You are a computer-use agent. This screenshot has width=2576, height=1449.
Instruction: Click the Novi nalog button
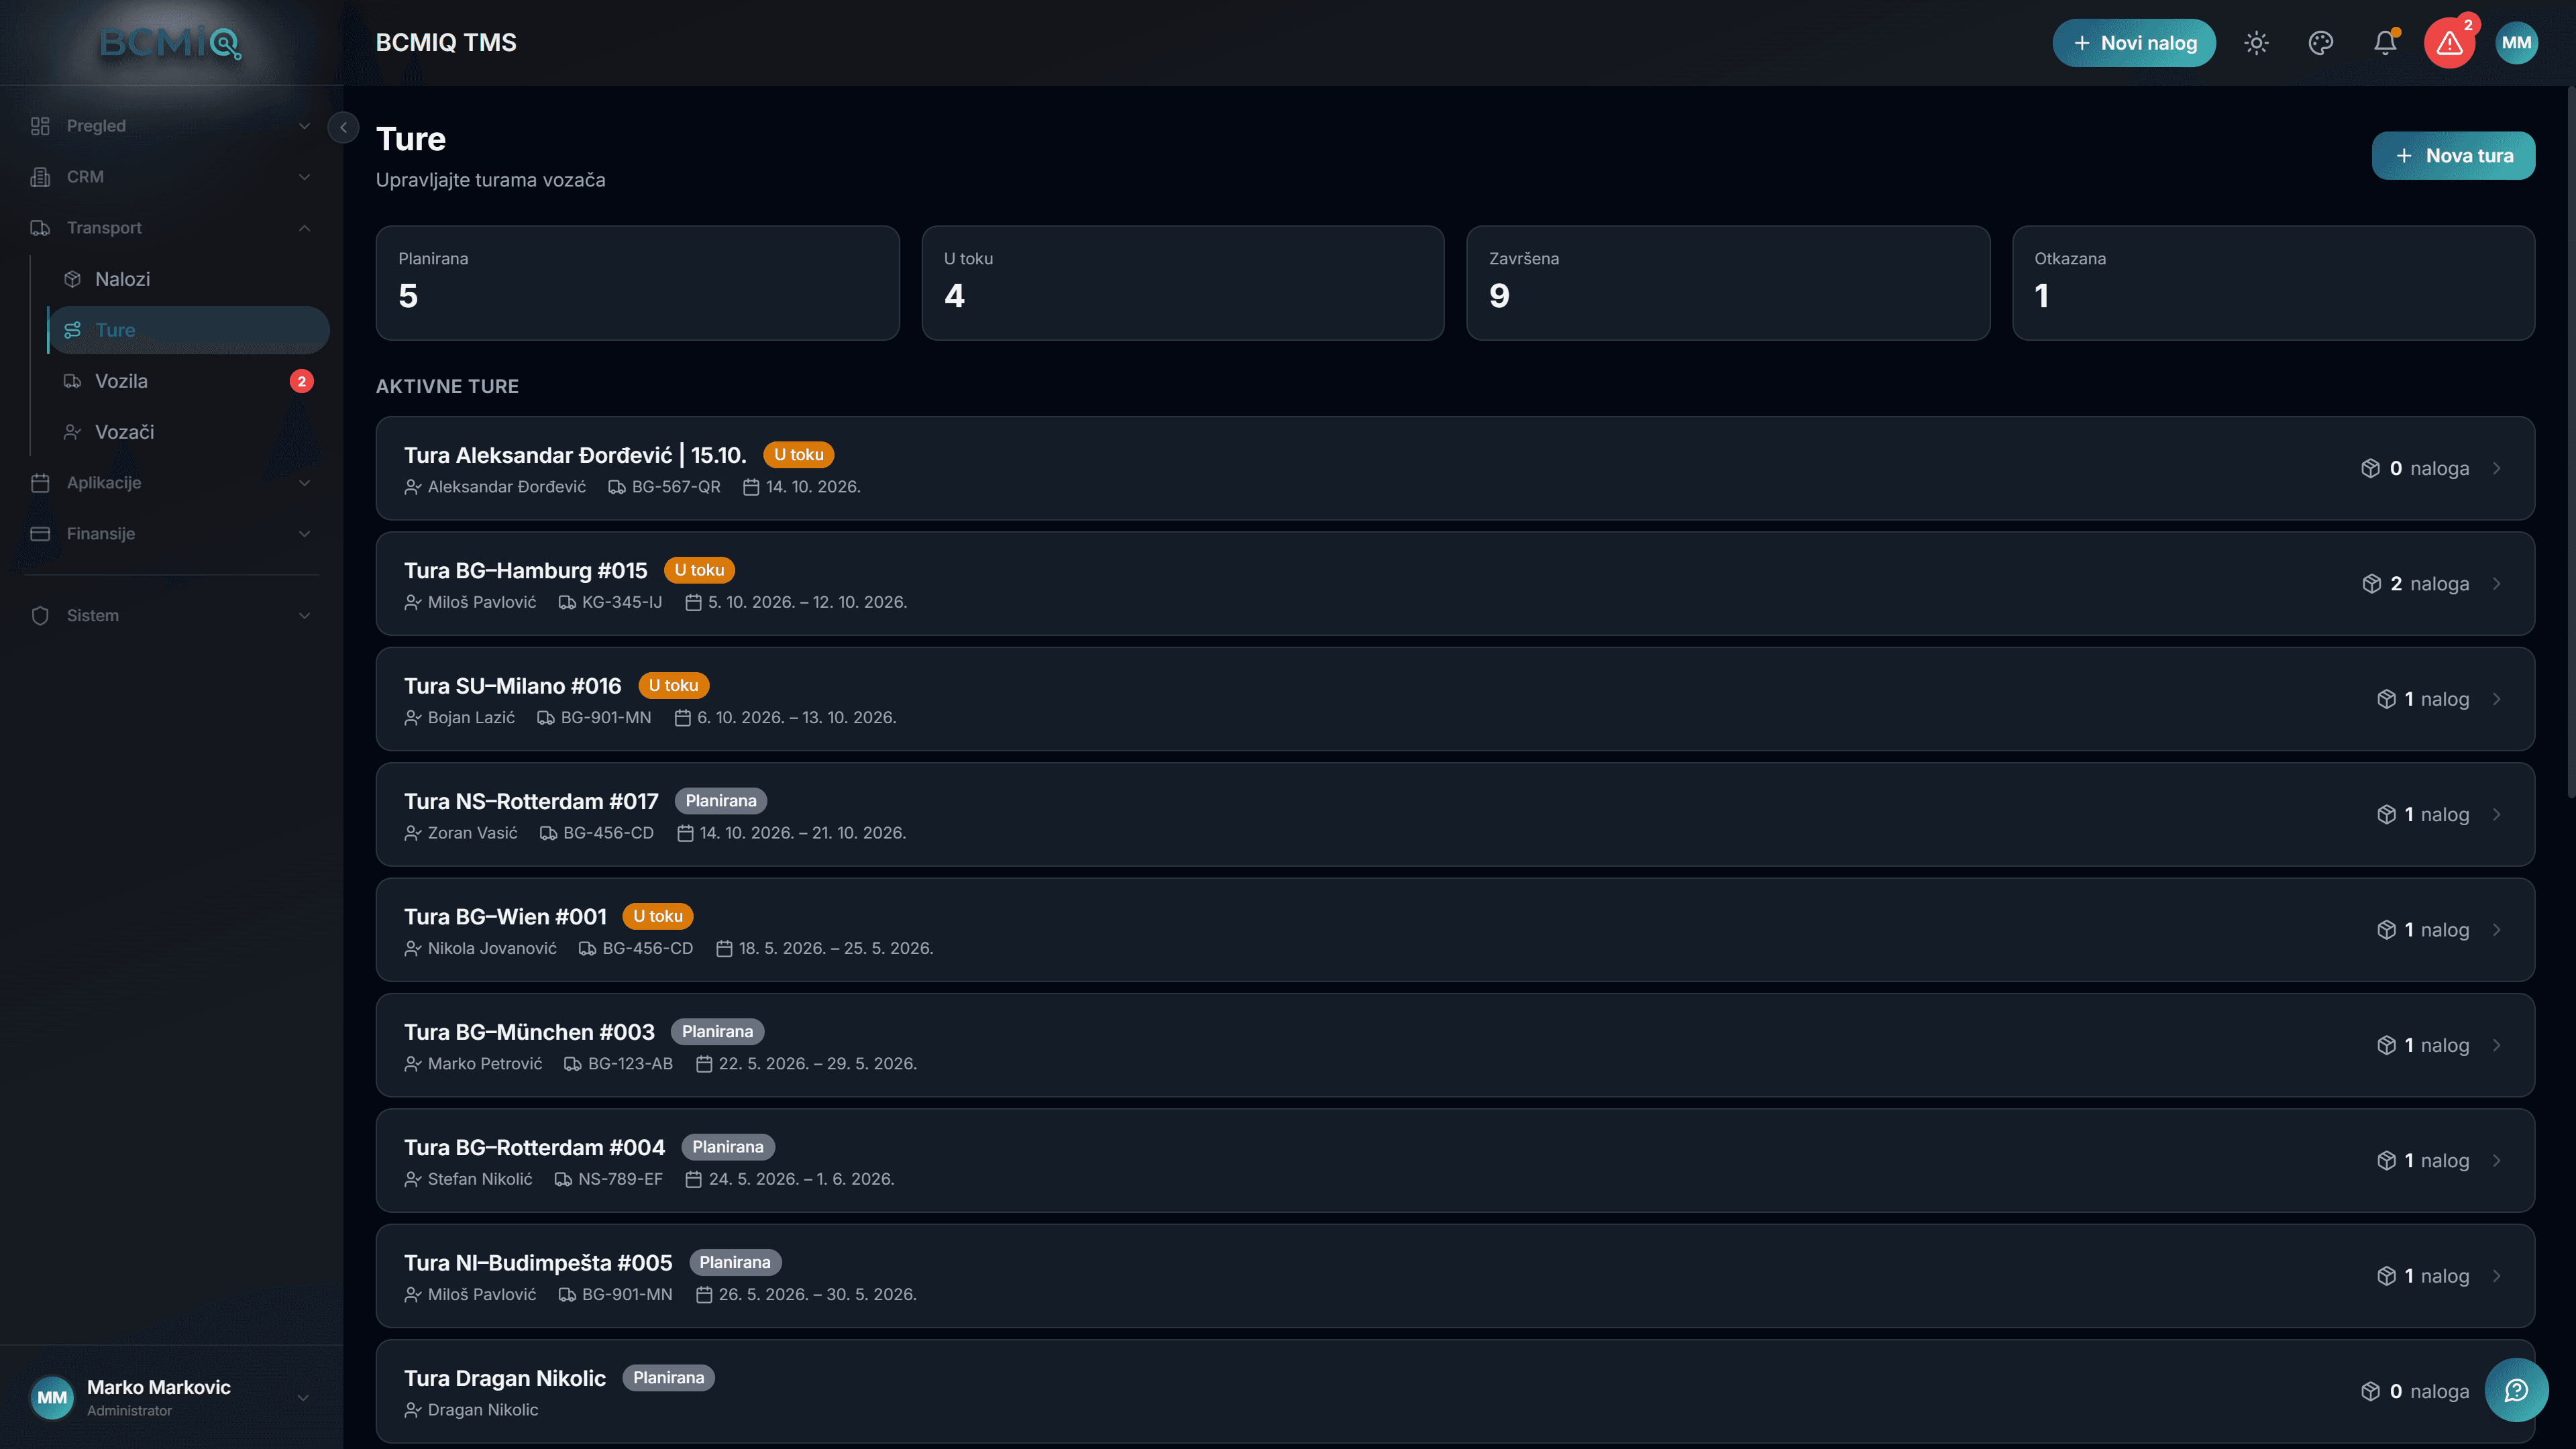(x=2134, y=43)
